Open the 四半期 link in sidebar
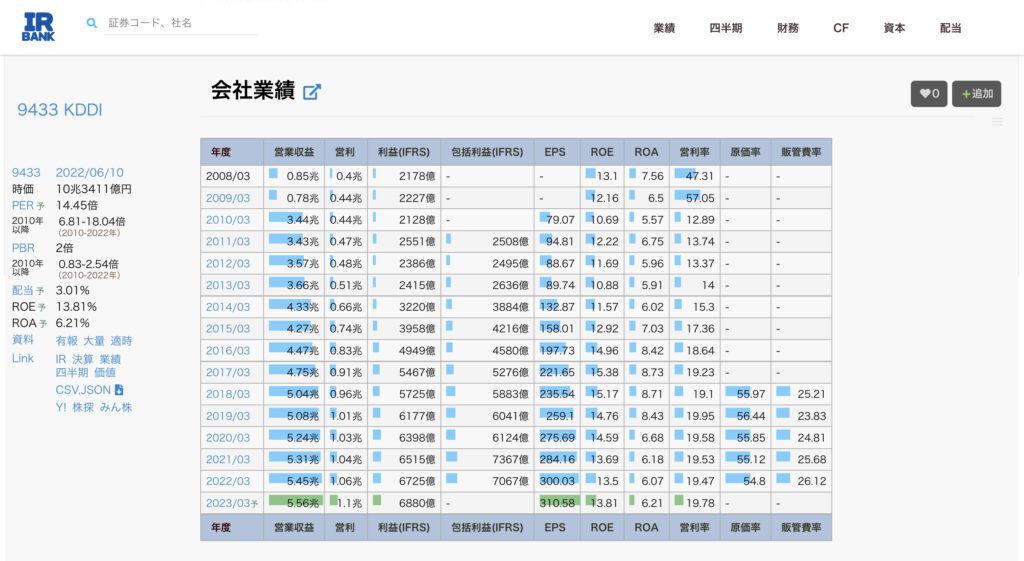Screen dimensions: 1024x561 [x=72, y=372]
